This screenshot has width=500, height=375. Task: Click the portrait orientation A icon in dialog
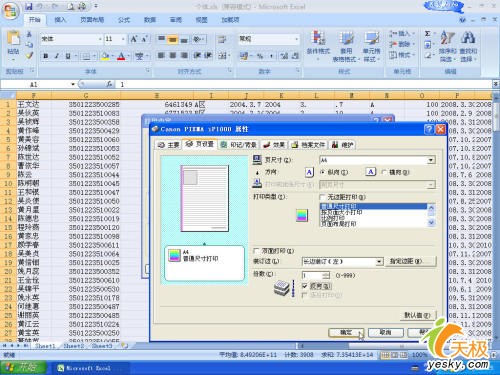309,172
